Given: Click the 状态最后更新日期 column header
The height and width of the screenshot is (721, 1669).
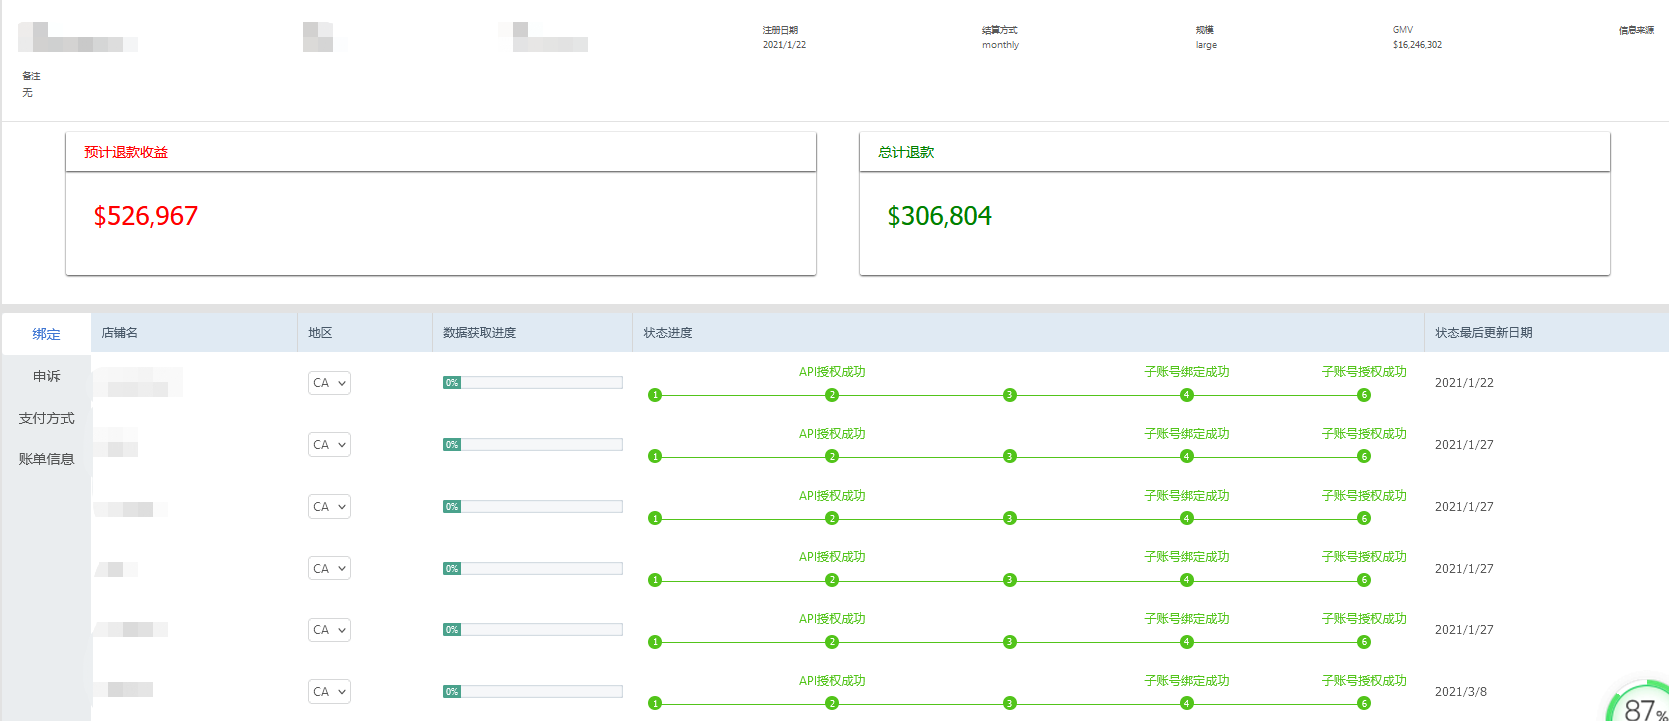Looking at the screenshot, I should tap(1483, 333).
